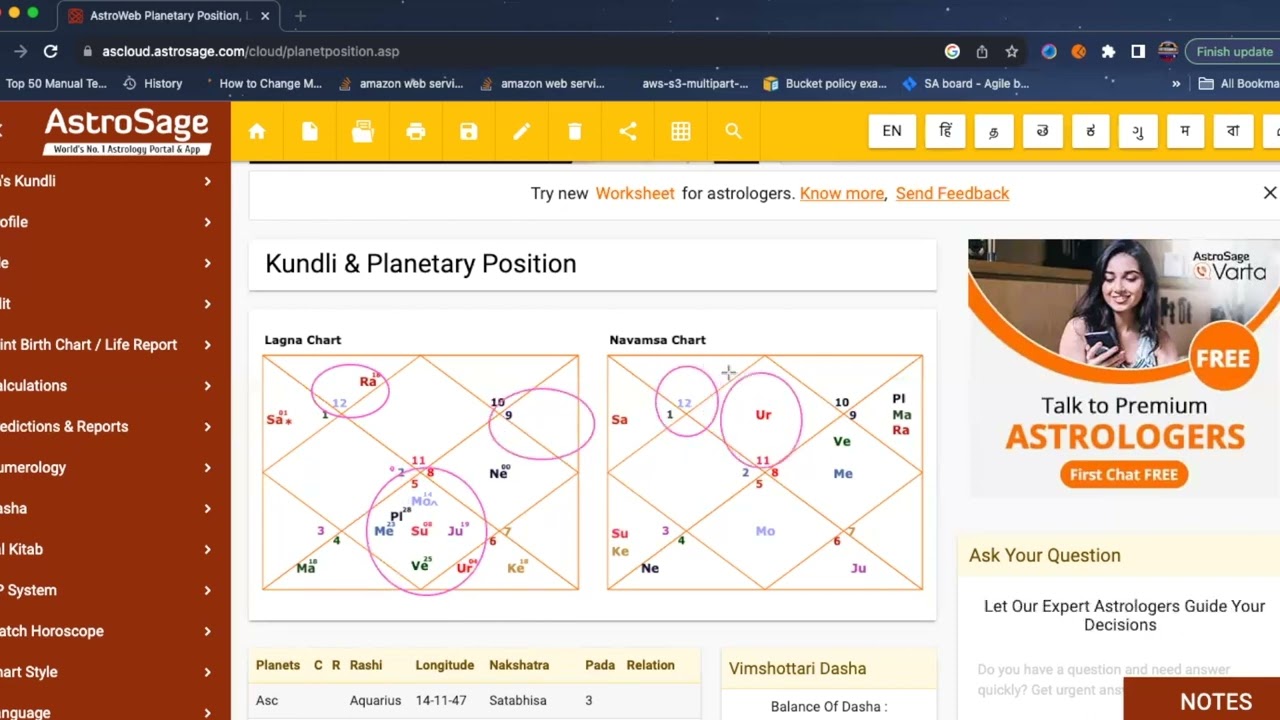This screenshot has height=720, width=1280.
Task: Click the Satabhisa nakshatra cell
Action: (518, 700)
